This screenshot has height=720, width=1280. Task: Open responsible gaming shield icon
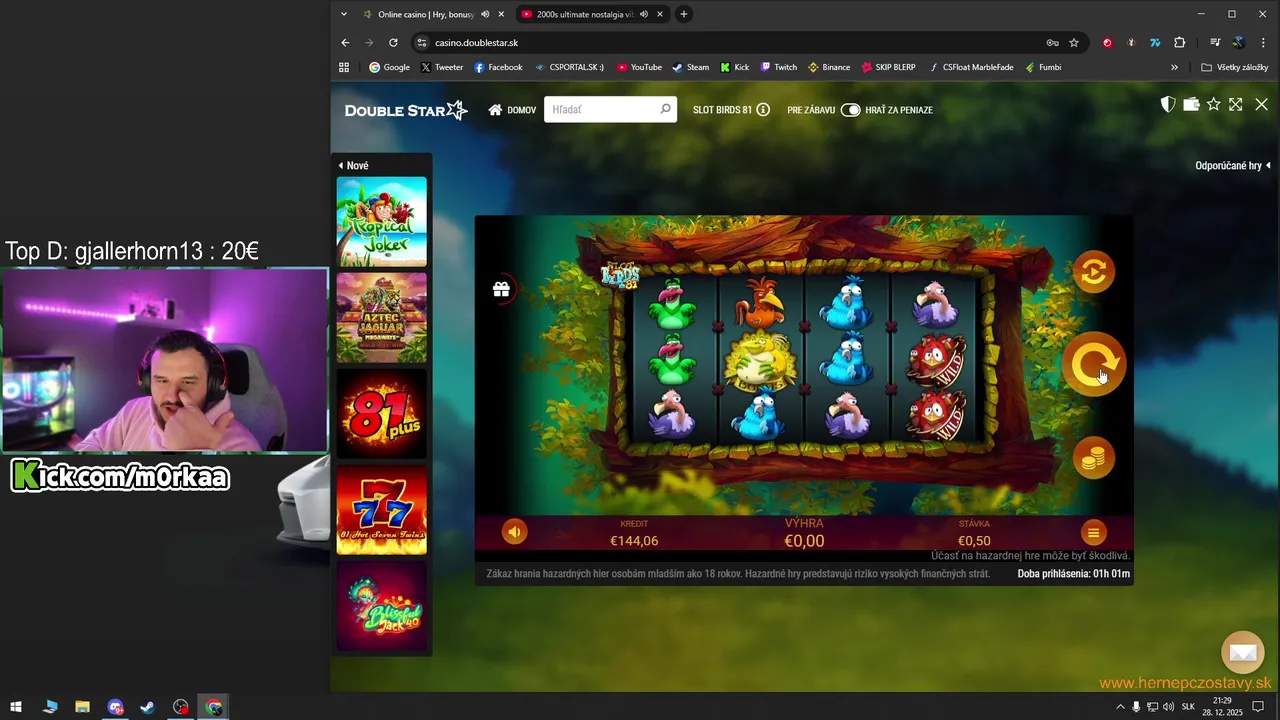coord(1167,105)
